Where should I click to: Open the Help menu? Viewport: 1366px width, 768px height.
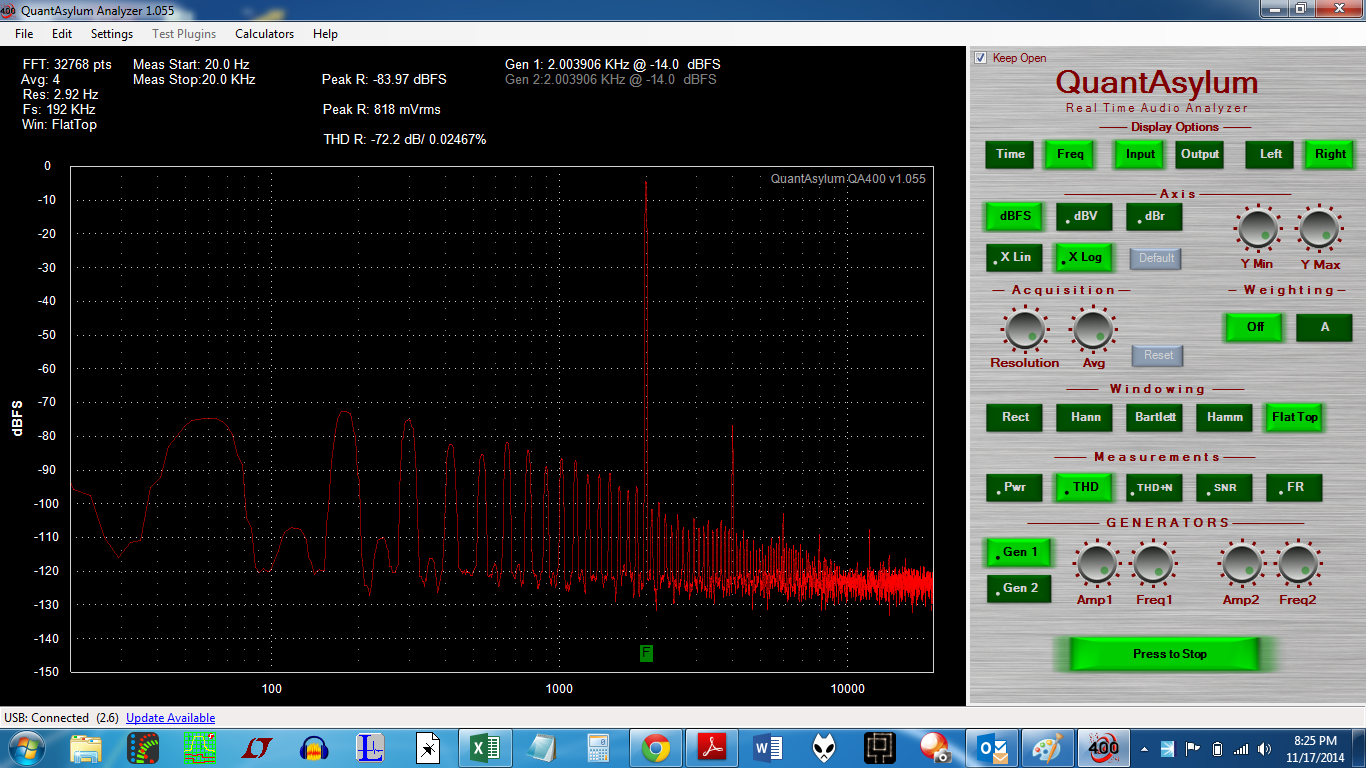tap(325, 34)
